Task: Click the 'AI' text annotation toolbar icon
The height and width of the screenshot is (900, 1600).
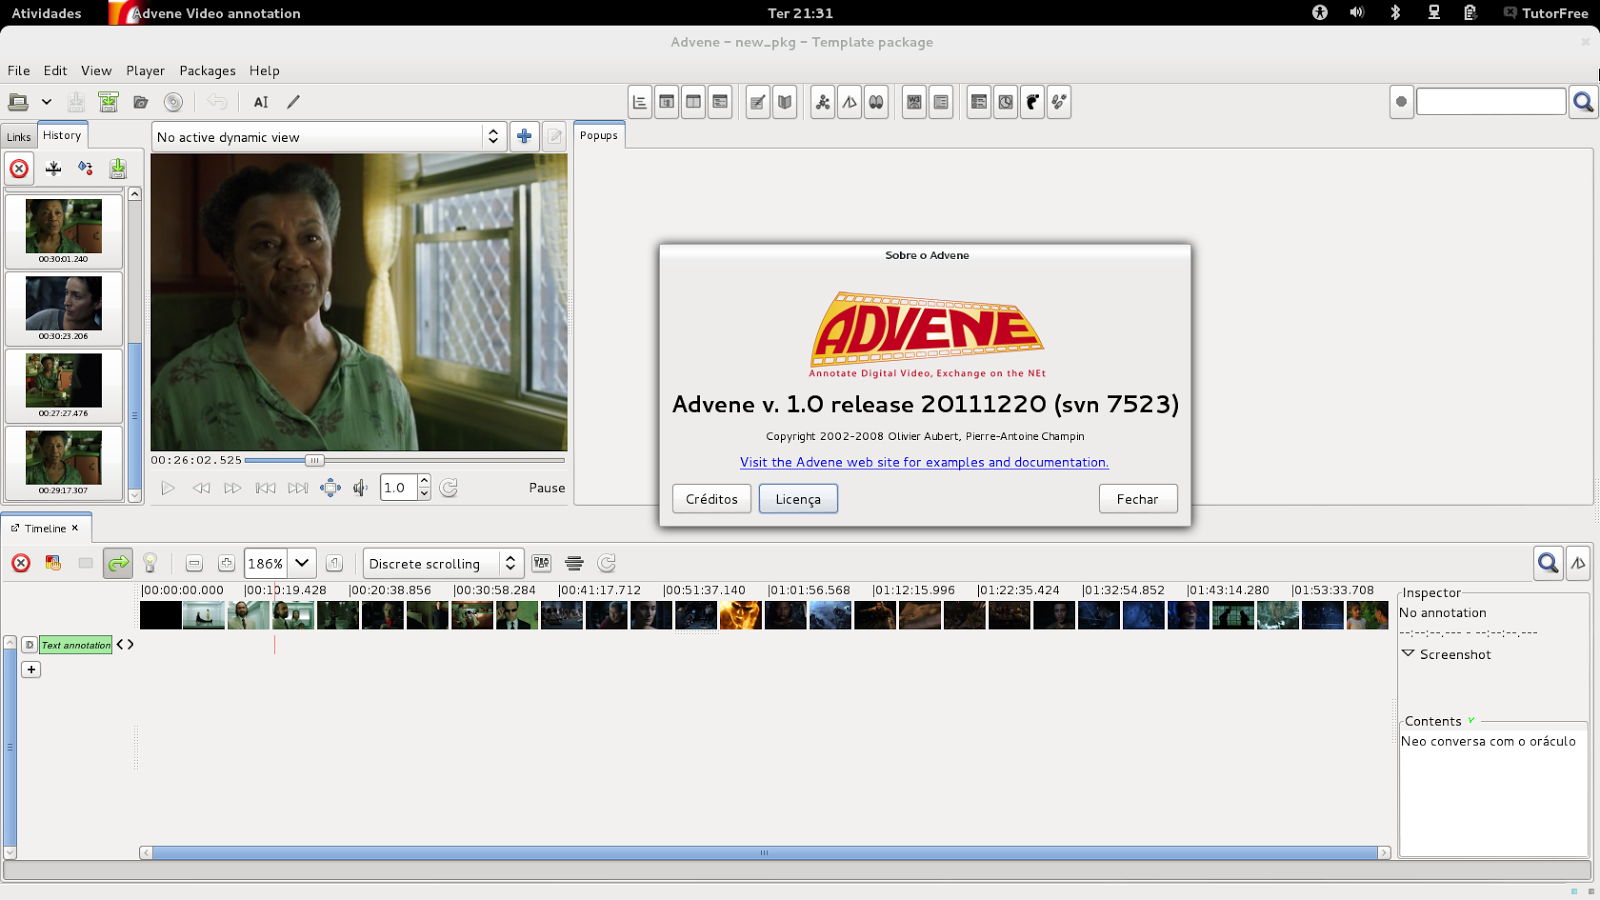Action: pyautogui.click(x=261, y=102)
